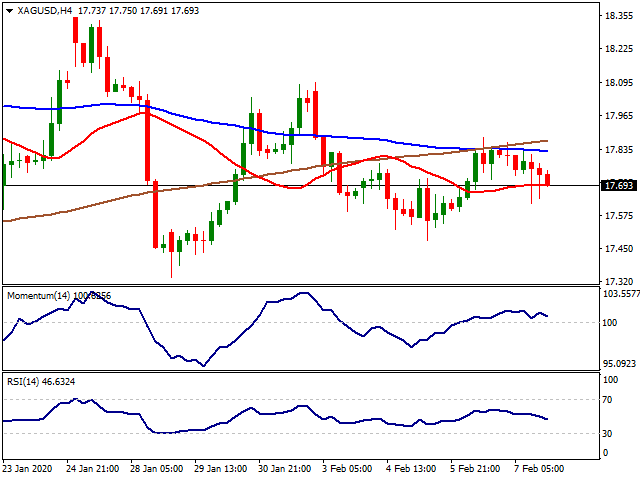Click the Momentum 100 level label
This screenshot has width=640, height=480.
coord(610,323)
